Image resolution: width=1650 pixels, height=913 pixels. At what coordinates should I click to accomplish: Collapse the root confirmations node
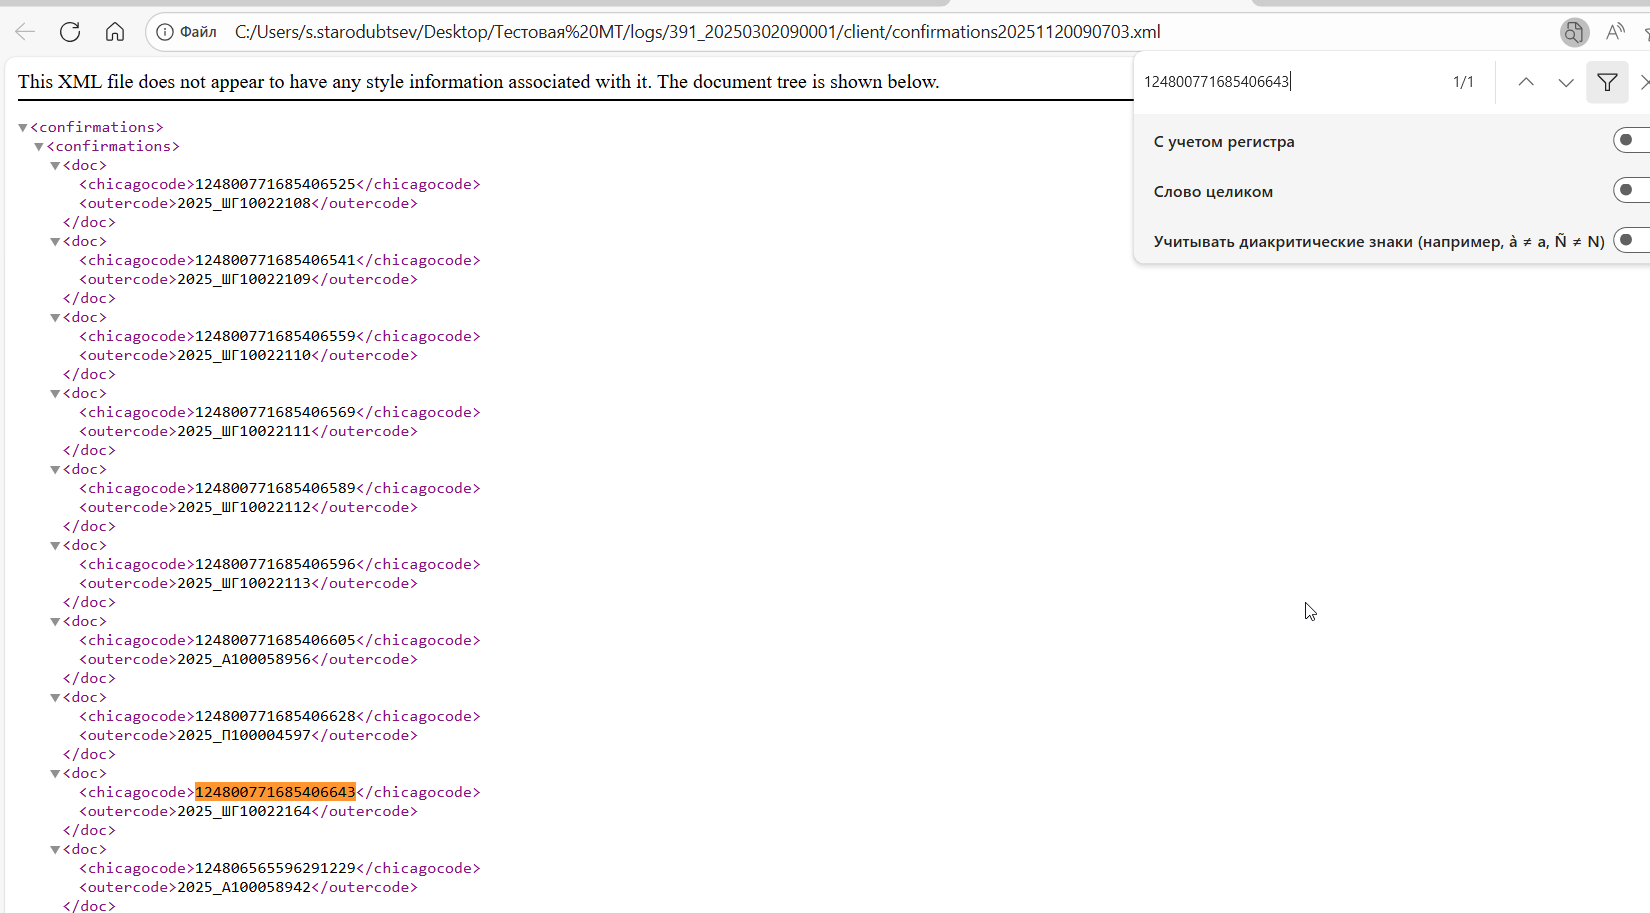click(x=23, y=128)
